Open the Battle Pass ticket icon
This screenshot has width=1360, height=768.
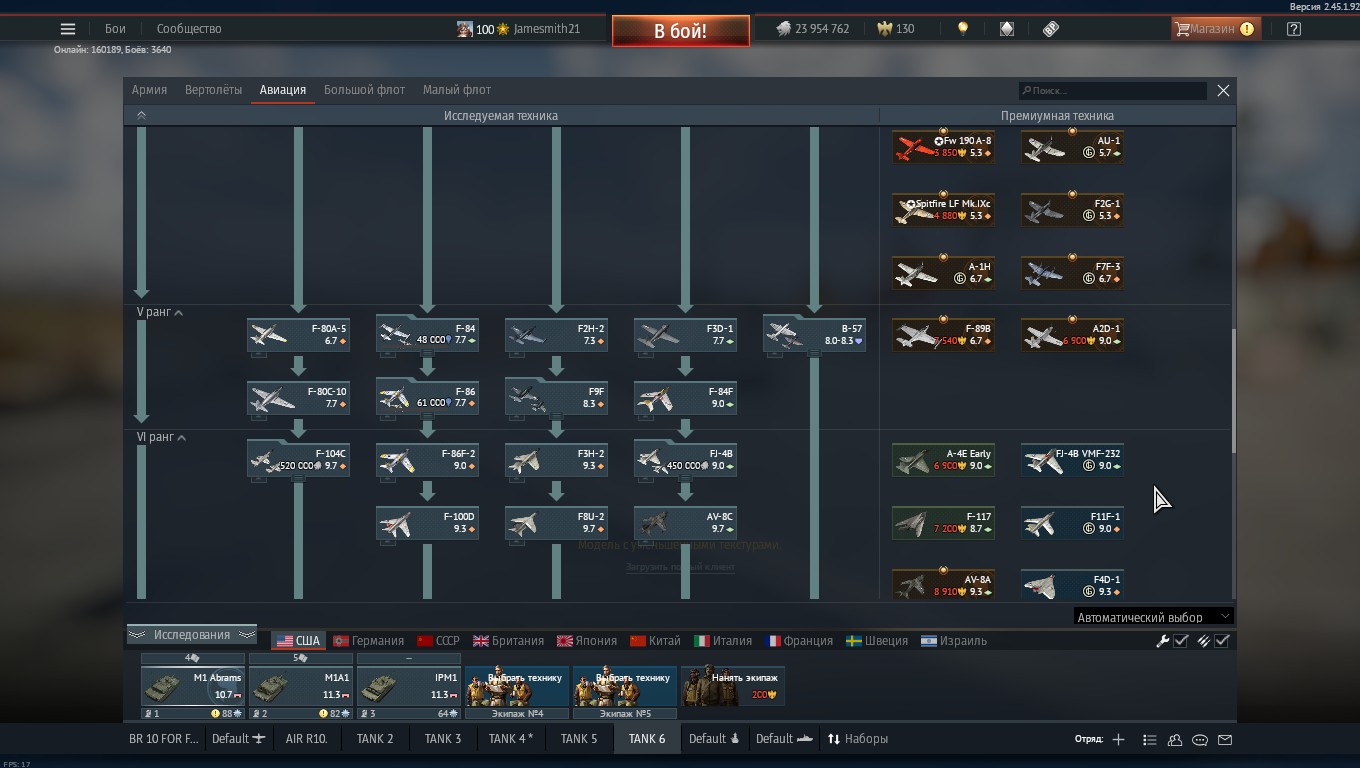[x=1051, y=29]
